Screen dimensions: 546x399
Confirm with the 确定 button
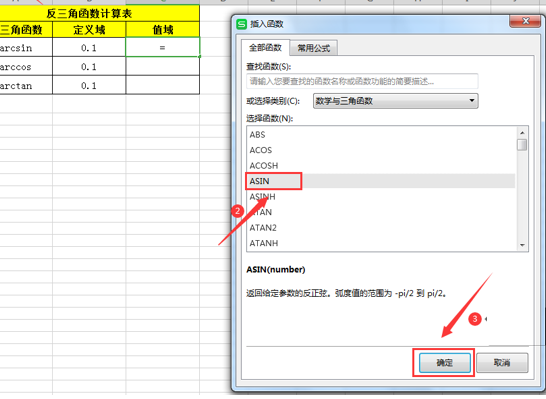tap(445, 363)
